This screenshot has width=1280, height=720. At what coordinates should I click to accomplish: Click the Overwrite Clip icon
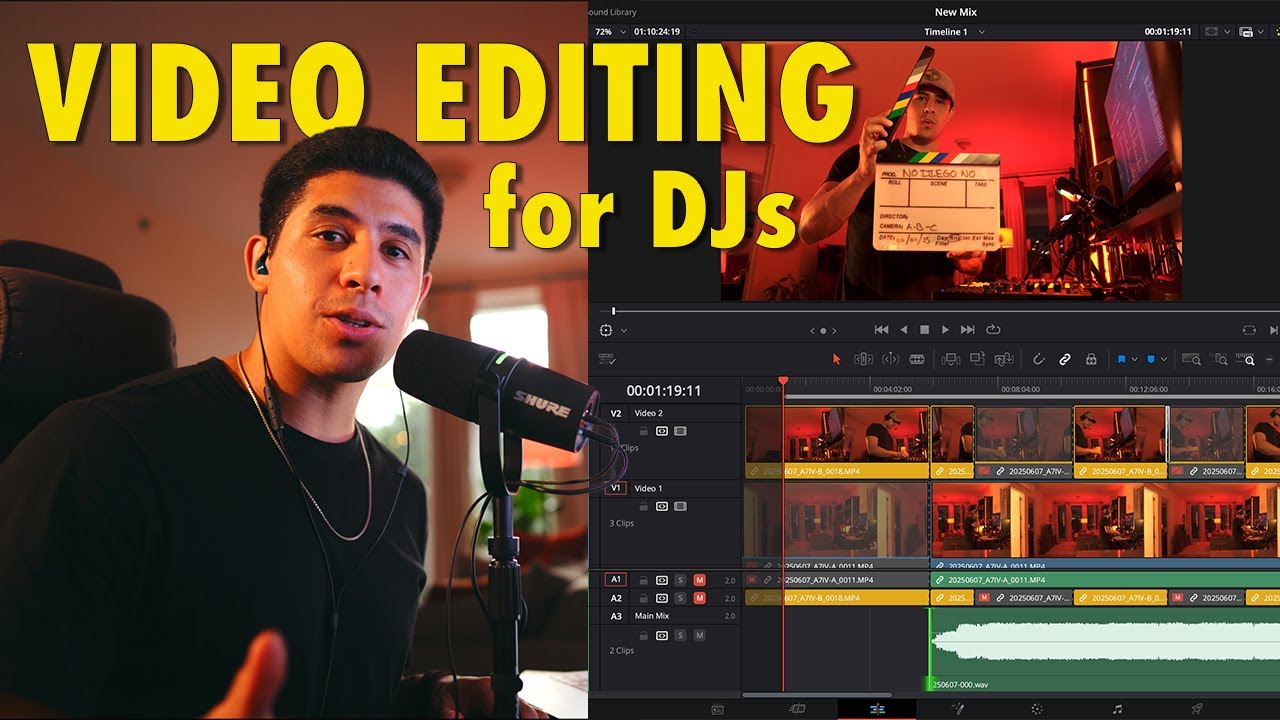(977, 359)
